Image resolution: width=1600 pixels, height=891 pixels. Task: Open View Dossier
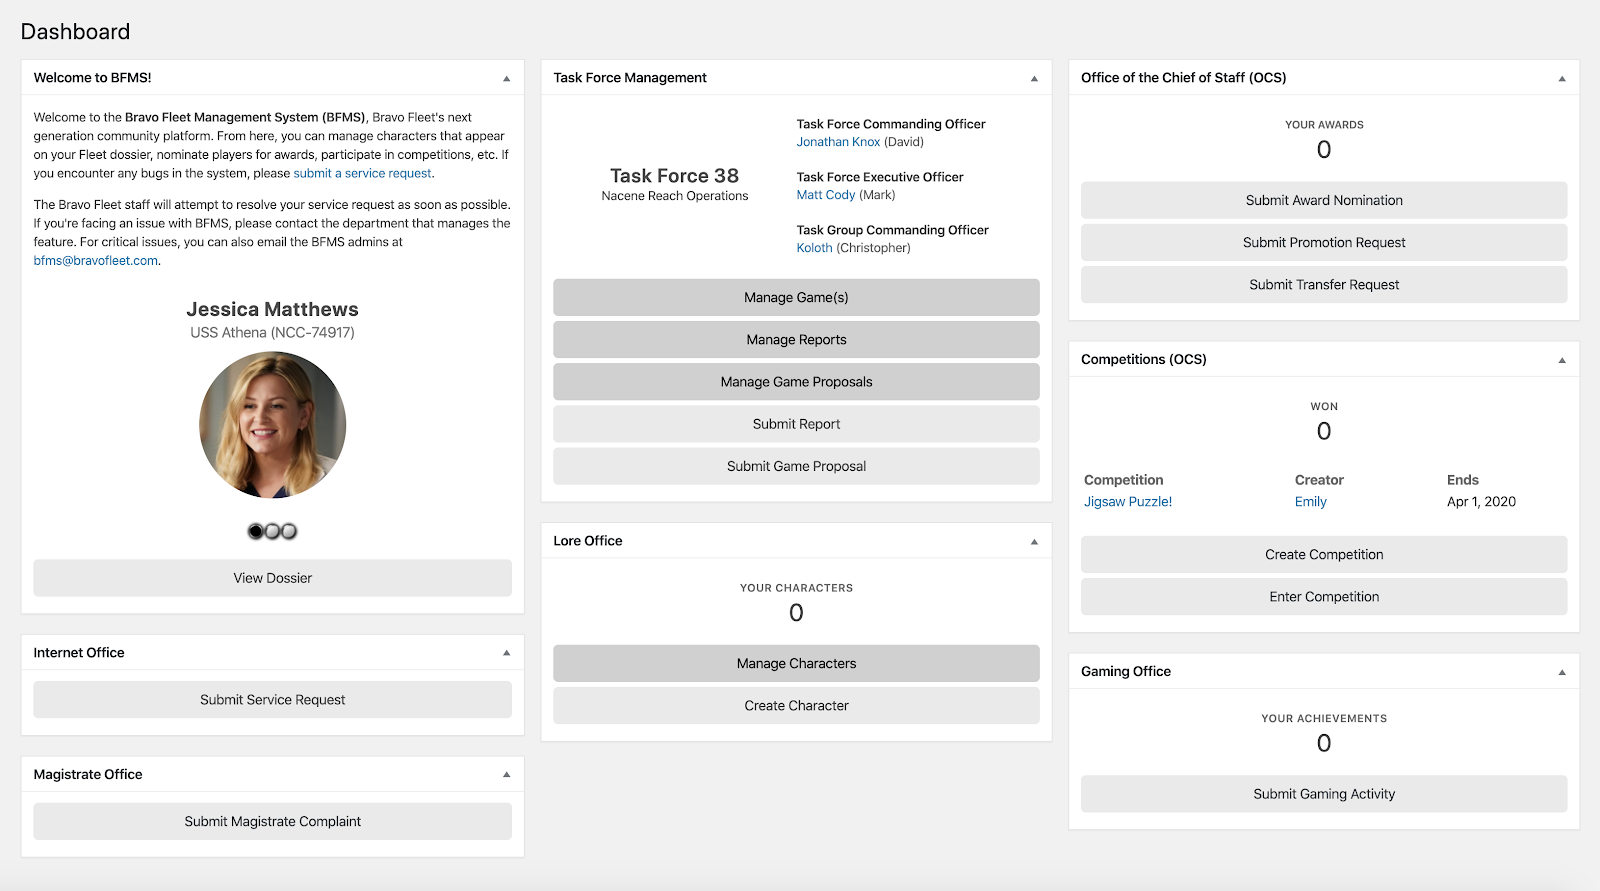[273, 578]
